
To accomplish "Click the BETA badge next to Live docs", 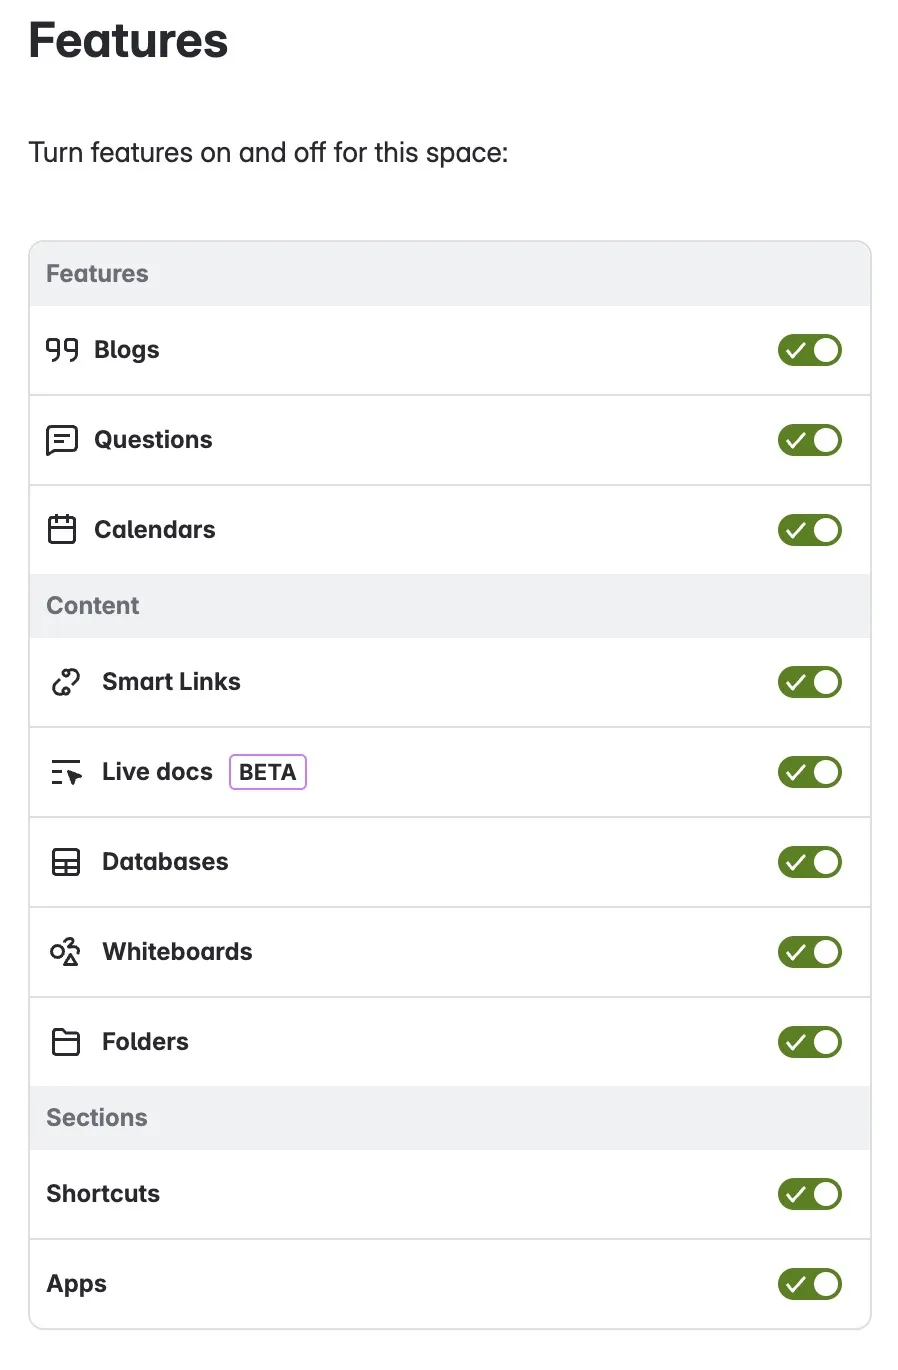I will [268, 772].
